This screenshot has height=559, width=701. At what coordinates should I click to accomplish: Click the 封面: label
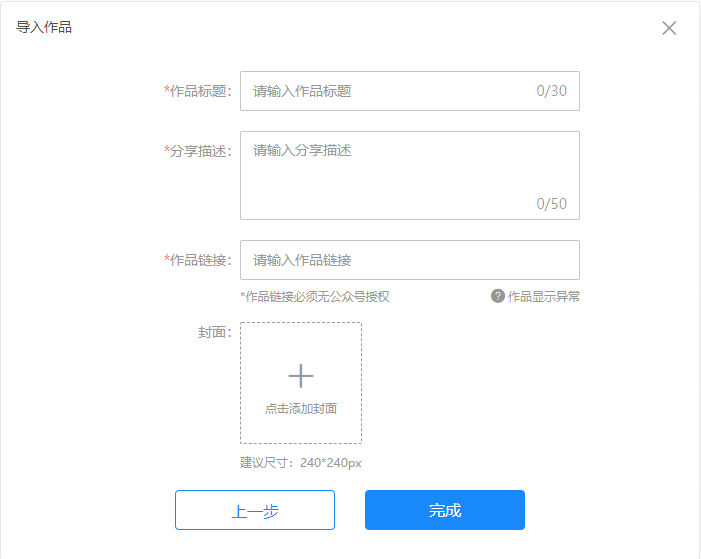coord(215,332)
